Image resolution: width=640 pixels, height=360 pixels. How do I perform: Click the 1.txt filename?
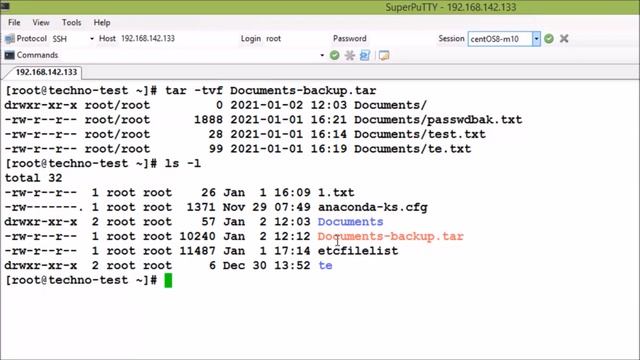[x=336, y=193]
